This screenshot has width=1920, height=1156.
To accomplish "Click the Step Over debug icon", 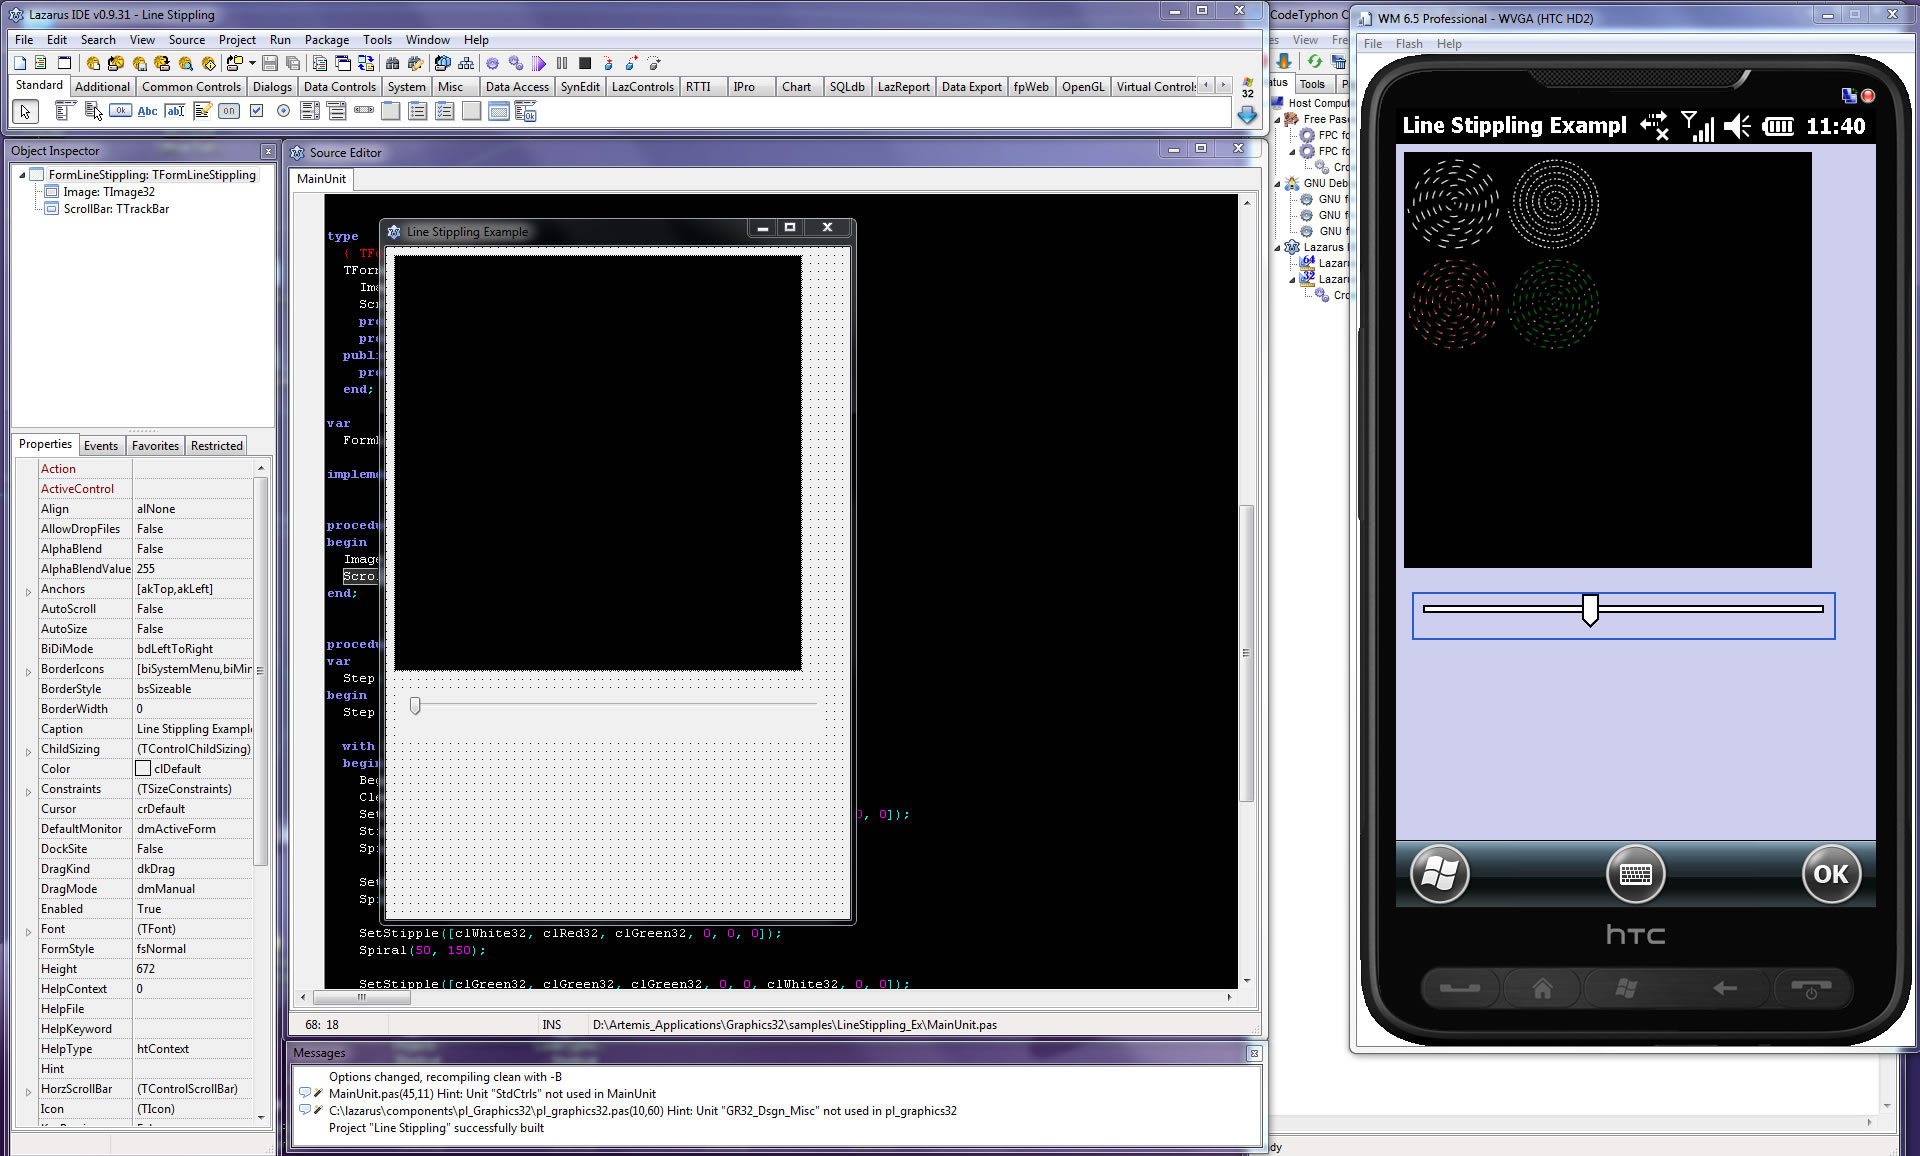I will [632, 63].
